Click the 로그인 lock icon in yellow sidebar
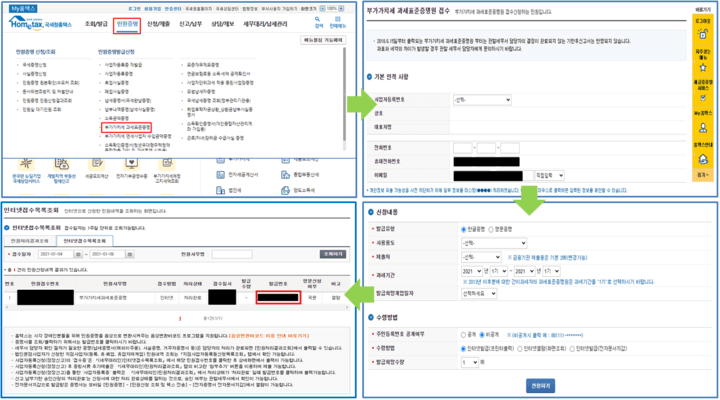720x400 pixels. point(703,34)
